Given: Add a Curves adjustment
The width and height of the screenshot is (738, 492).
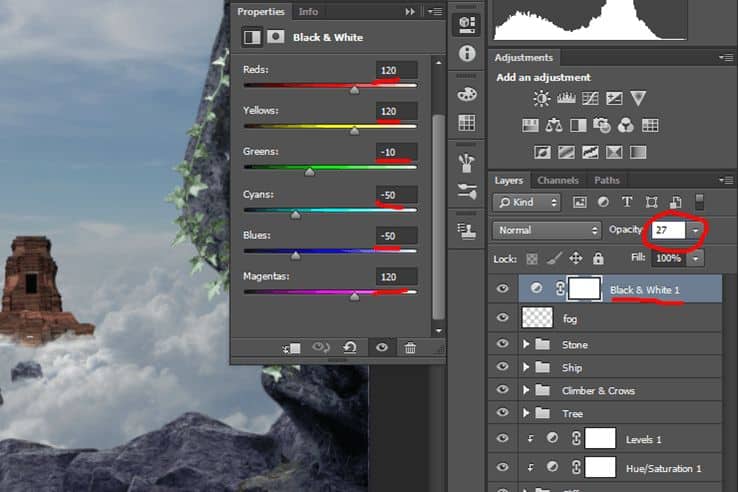Looking at the screenshot, I should [590, 98].
